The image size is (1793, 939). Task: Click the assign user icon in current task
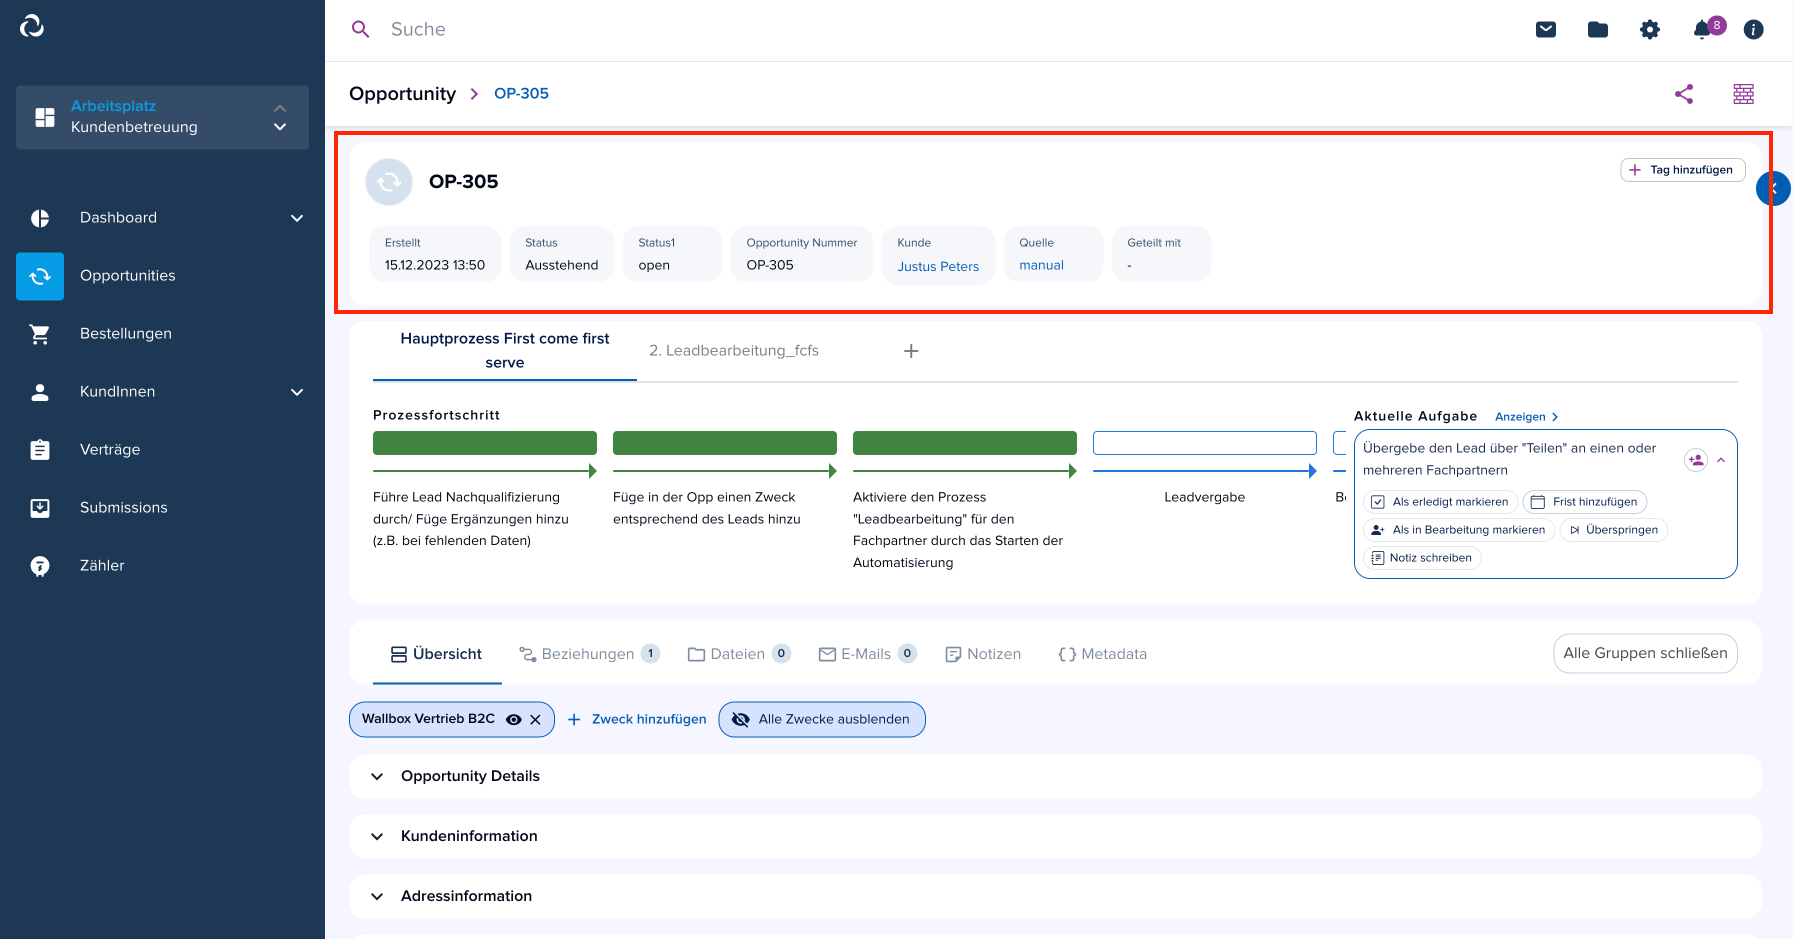pyautogui.click(x=1696, y=460)
